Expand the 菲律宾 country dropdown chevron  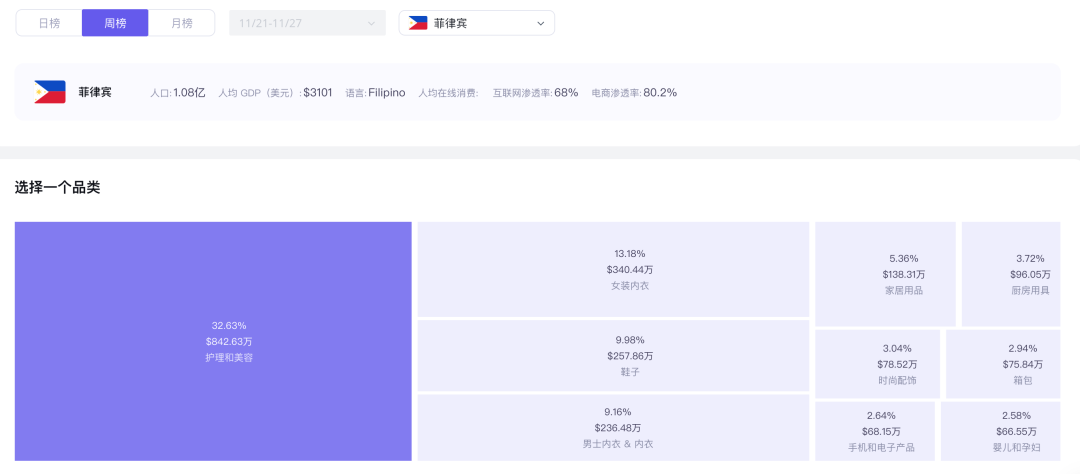(540, 23)
